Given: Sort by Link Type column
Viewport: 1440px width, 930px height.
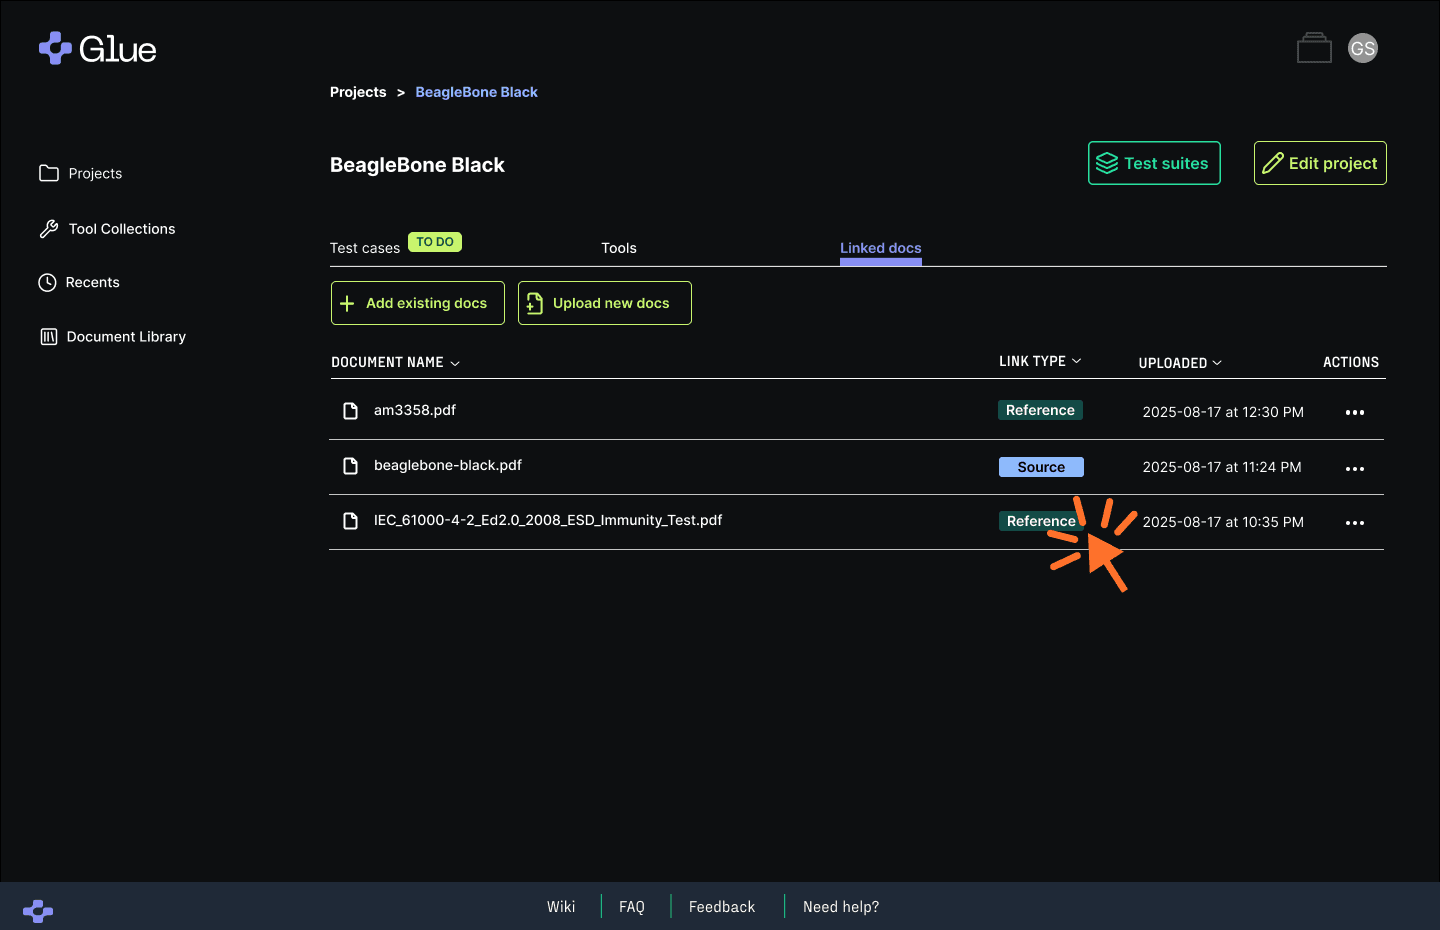Looking at the screenshot, I should click(x=1040, y=361).
